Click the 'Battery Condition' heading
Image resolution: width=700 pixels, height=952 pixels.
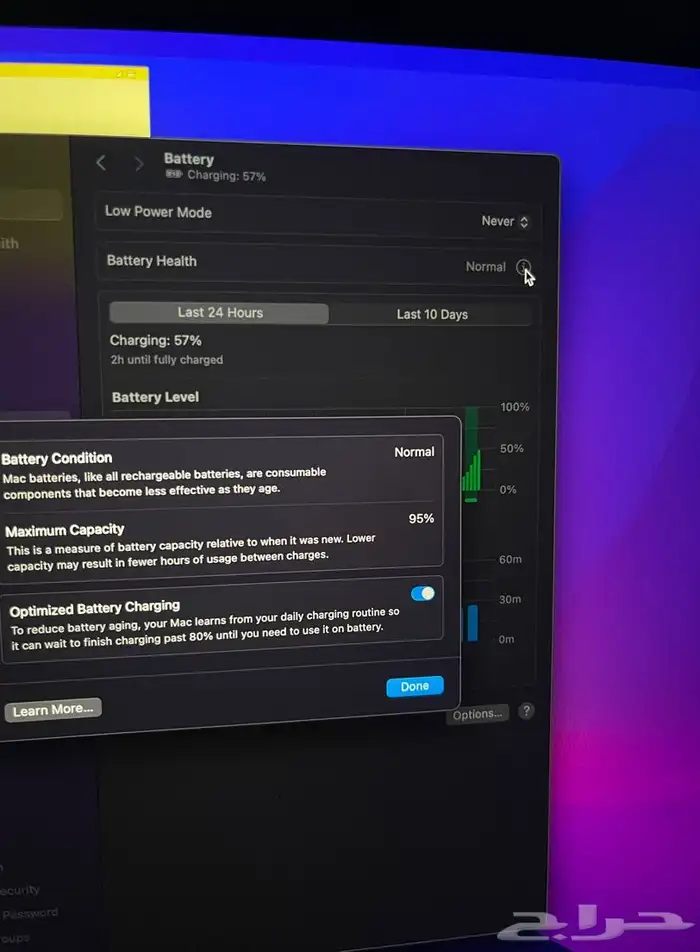click(57, 458)
